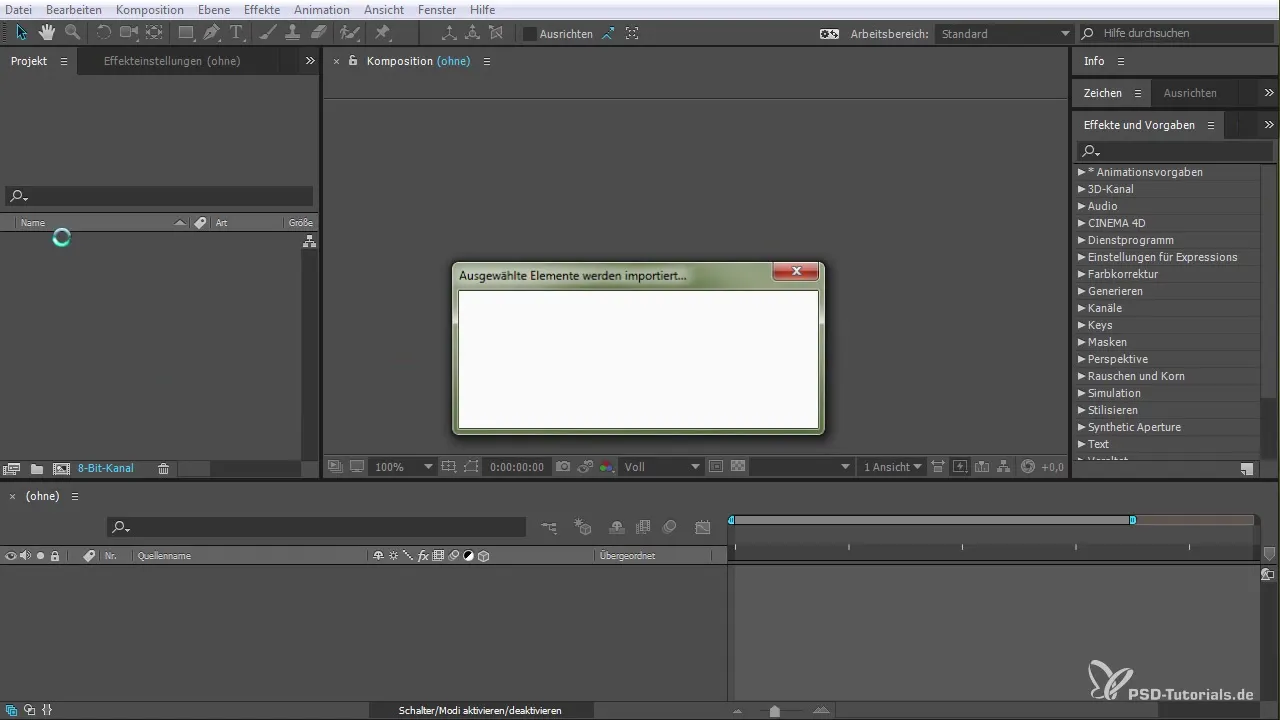Select the Hand tool
Screen dimensions: 1280x720
47,33
